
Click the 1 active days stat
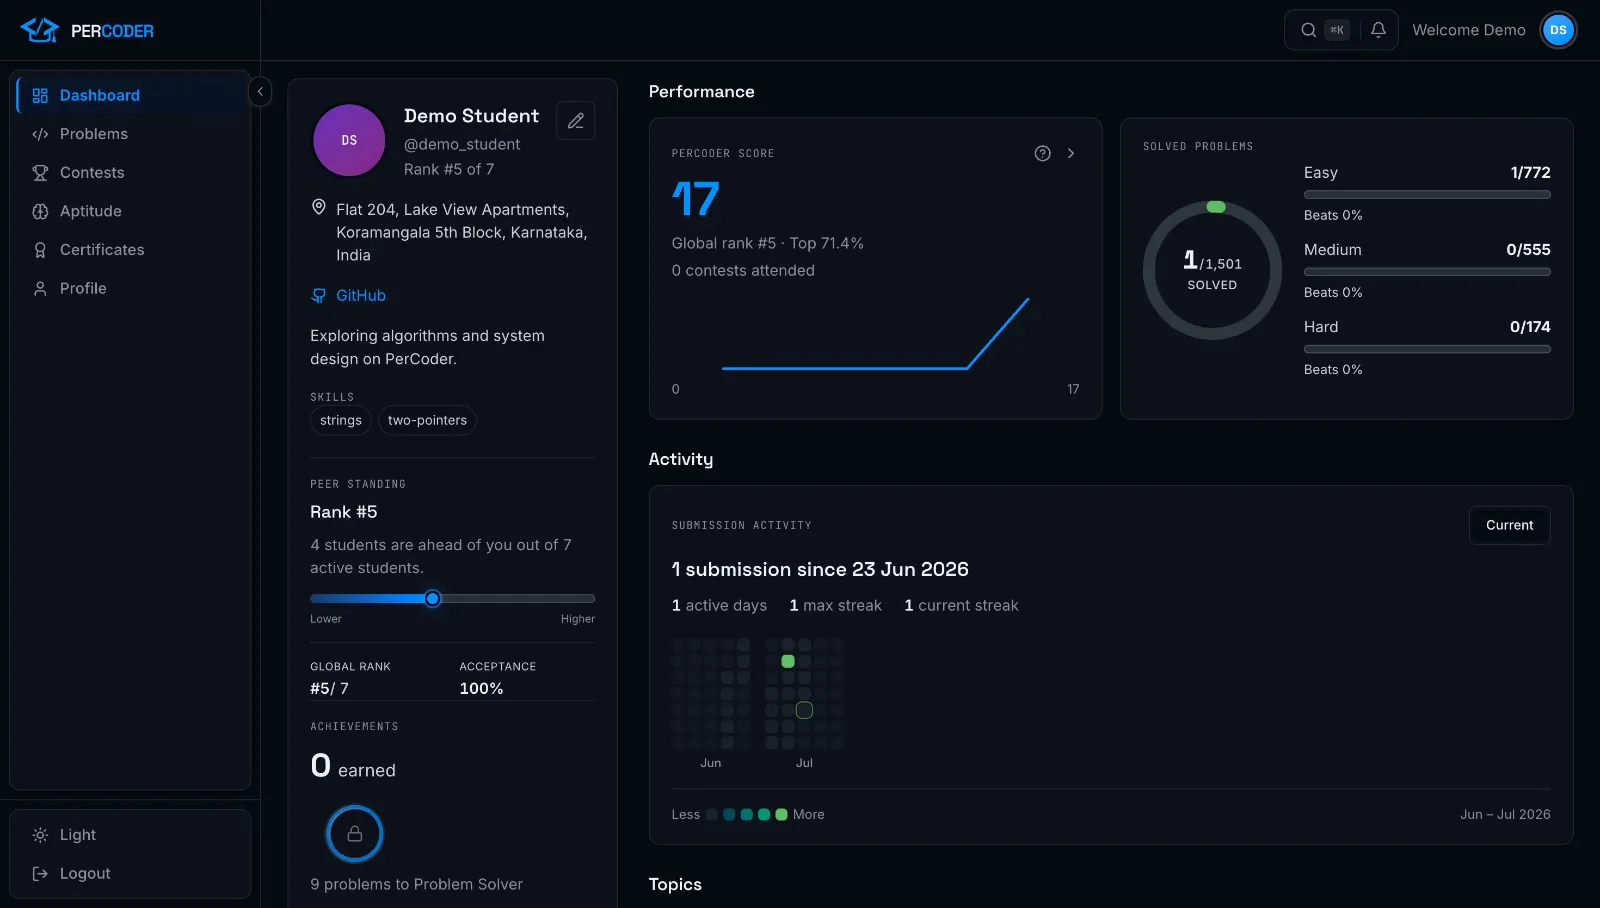[x=719, y=606]
